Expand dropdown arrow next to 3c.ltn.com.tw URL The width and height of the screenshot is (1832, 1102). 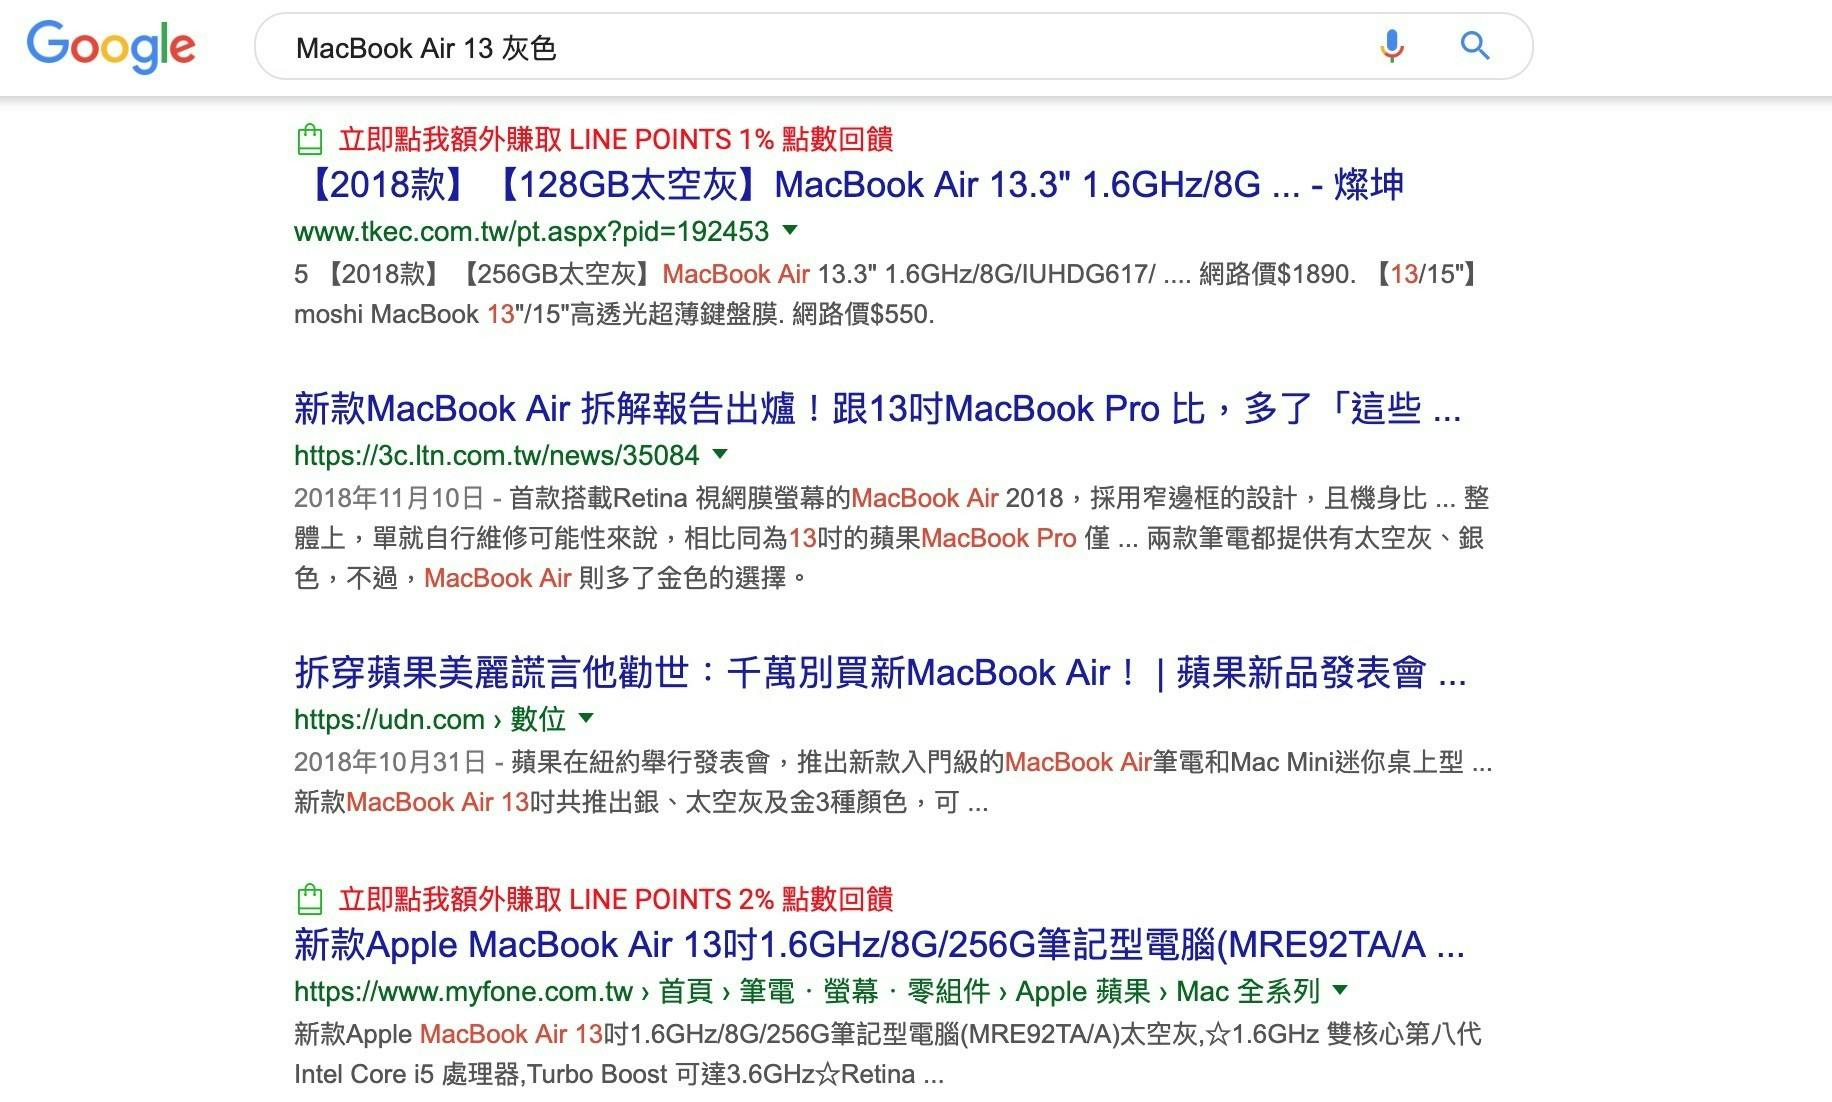tap(720, 454)
